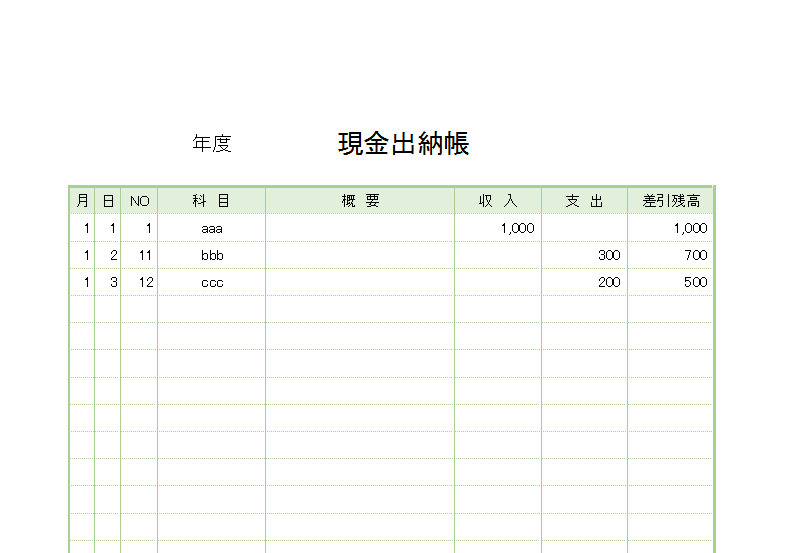Select the 概要 column header
Viewport: 786px width, 553px height.
click(360, 201)
